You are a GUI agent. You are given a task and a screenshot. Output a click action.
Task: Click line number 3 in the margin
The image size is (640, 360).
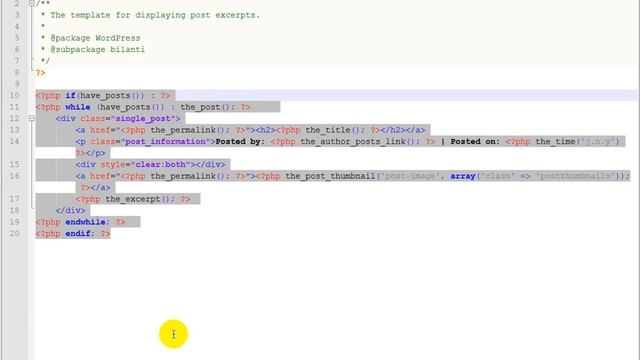coord(17,15)
